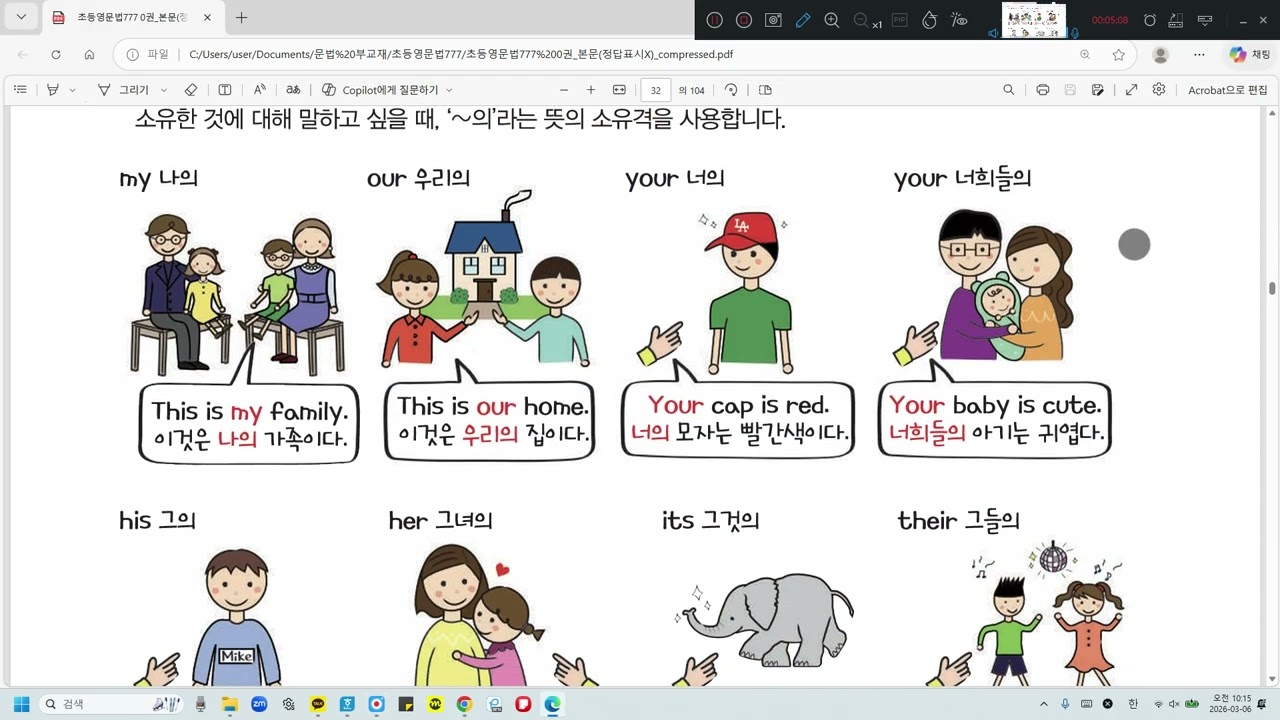Open Zoom from the taskbar
Image resolution: width=1280 pixels, height=720 pixels.
coord(259,704)
